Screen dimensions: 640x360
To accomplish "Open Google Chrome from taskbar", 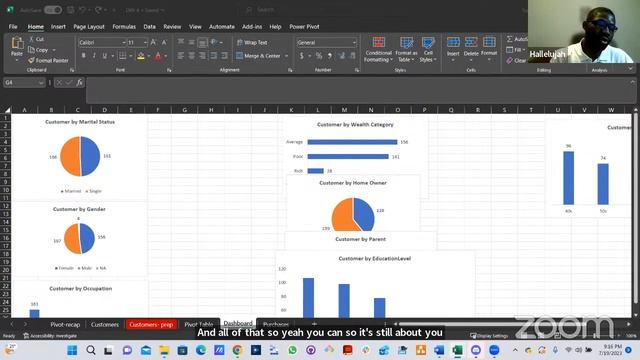I will click(x=237, y=350).
